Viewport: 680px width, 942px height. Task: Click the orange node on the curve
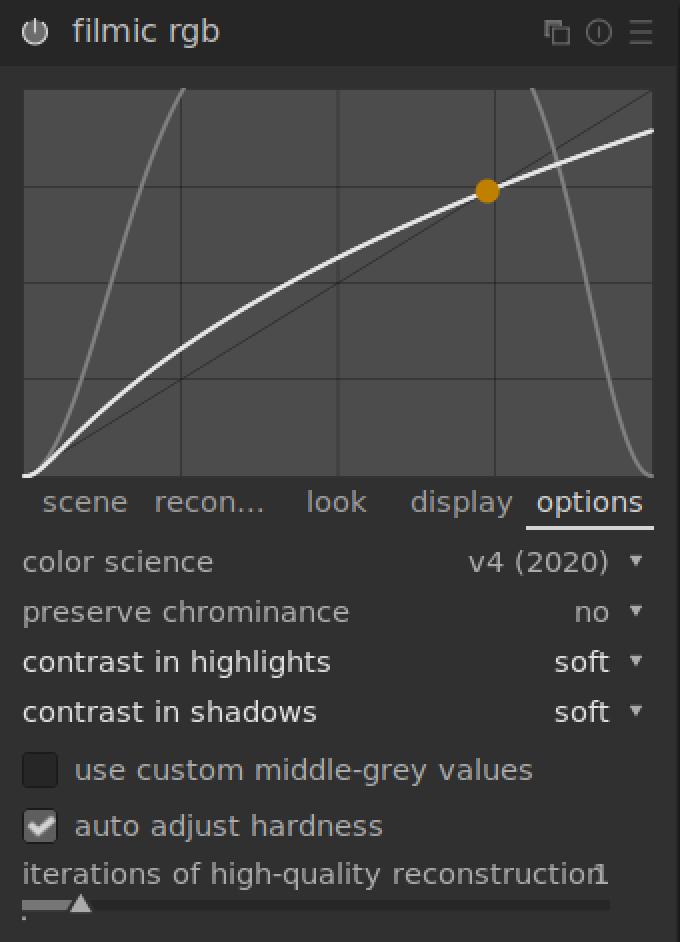(x=487, y=191)
